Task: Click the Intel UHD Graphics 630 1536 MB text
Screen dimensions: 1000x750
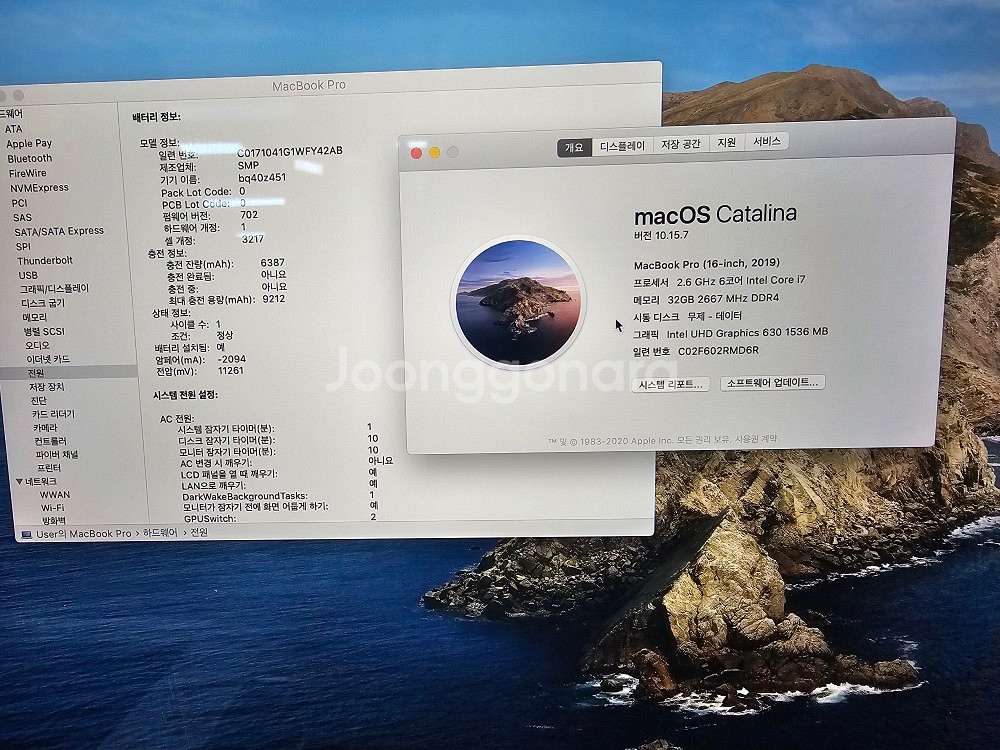Action: point(747,333)
